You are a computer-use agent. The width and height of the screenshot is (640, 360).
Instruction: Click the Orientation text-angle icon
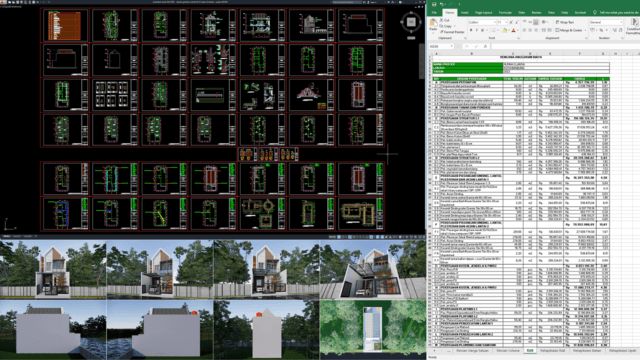(544, 22)
